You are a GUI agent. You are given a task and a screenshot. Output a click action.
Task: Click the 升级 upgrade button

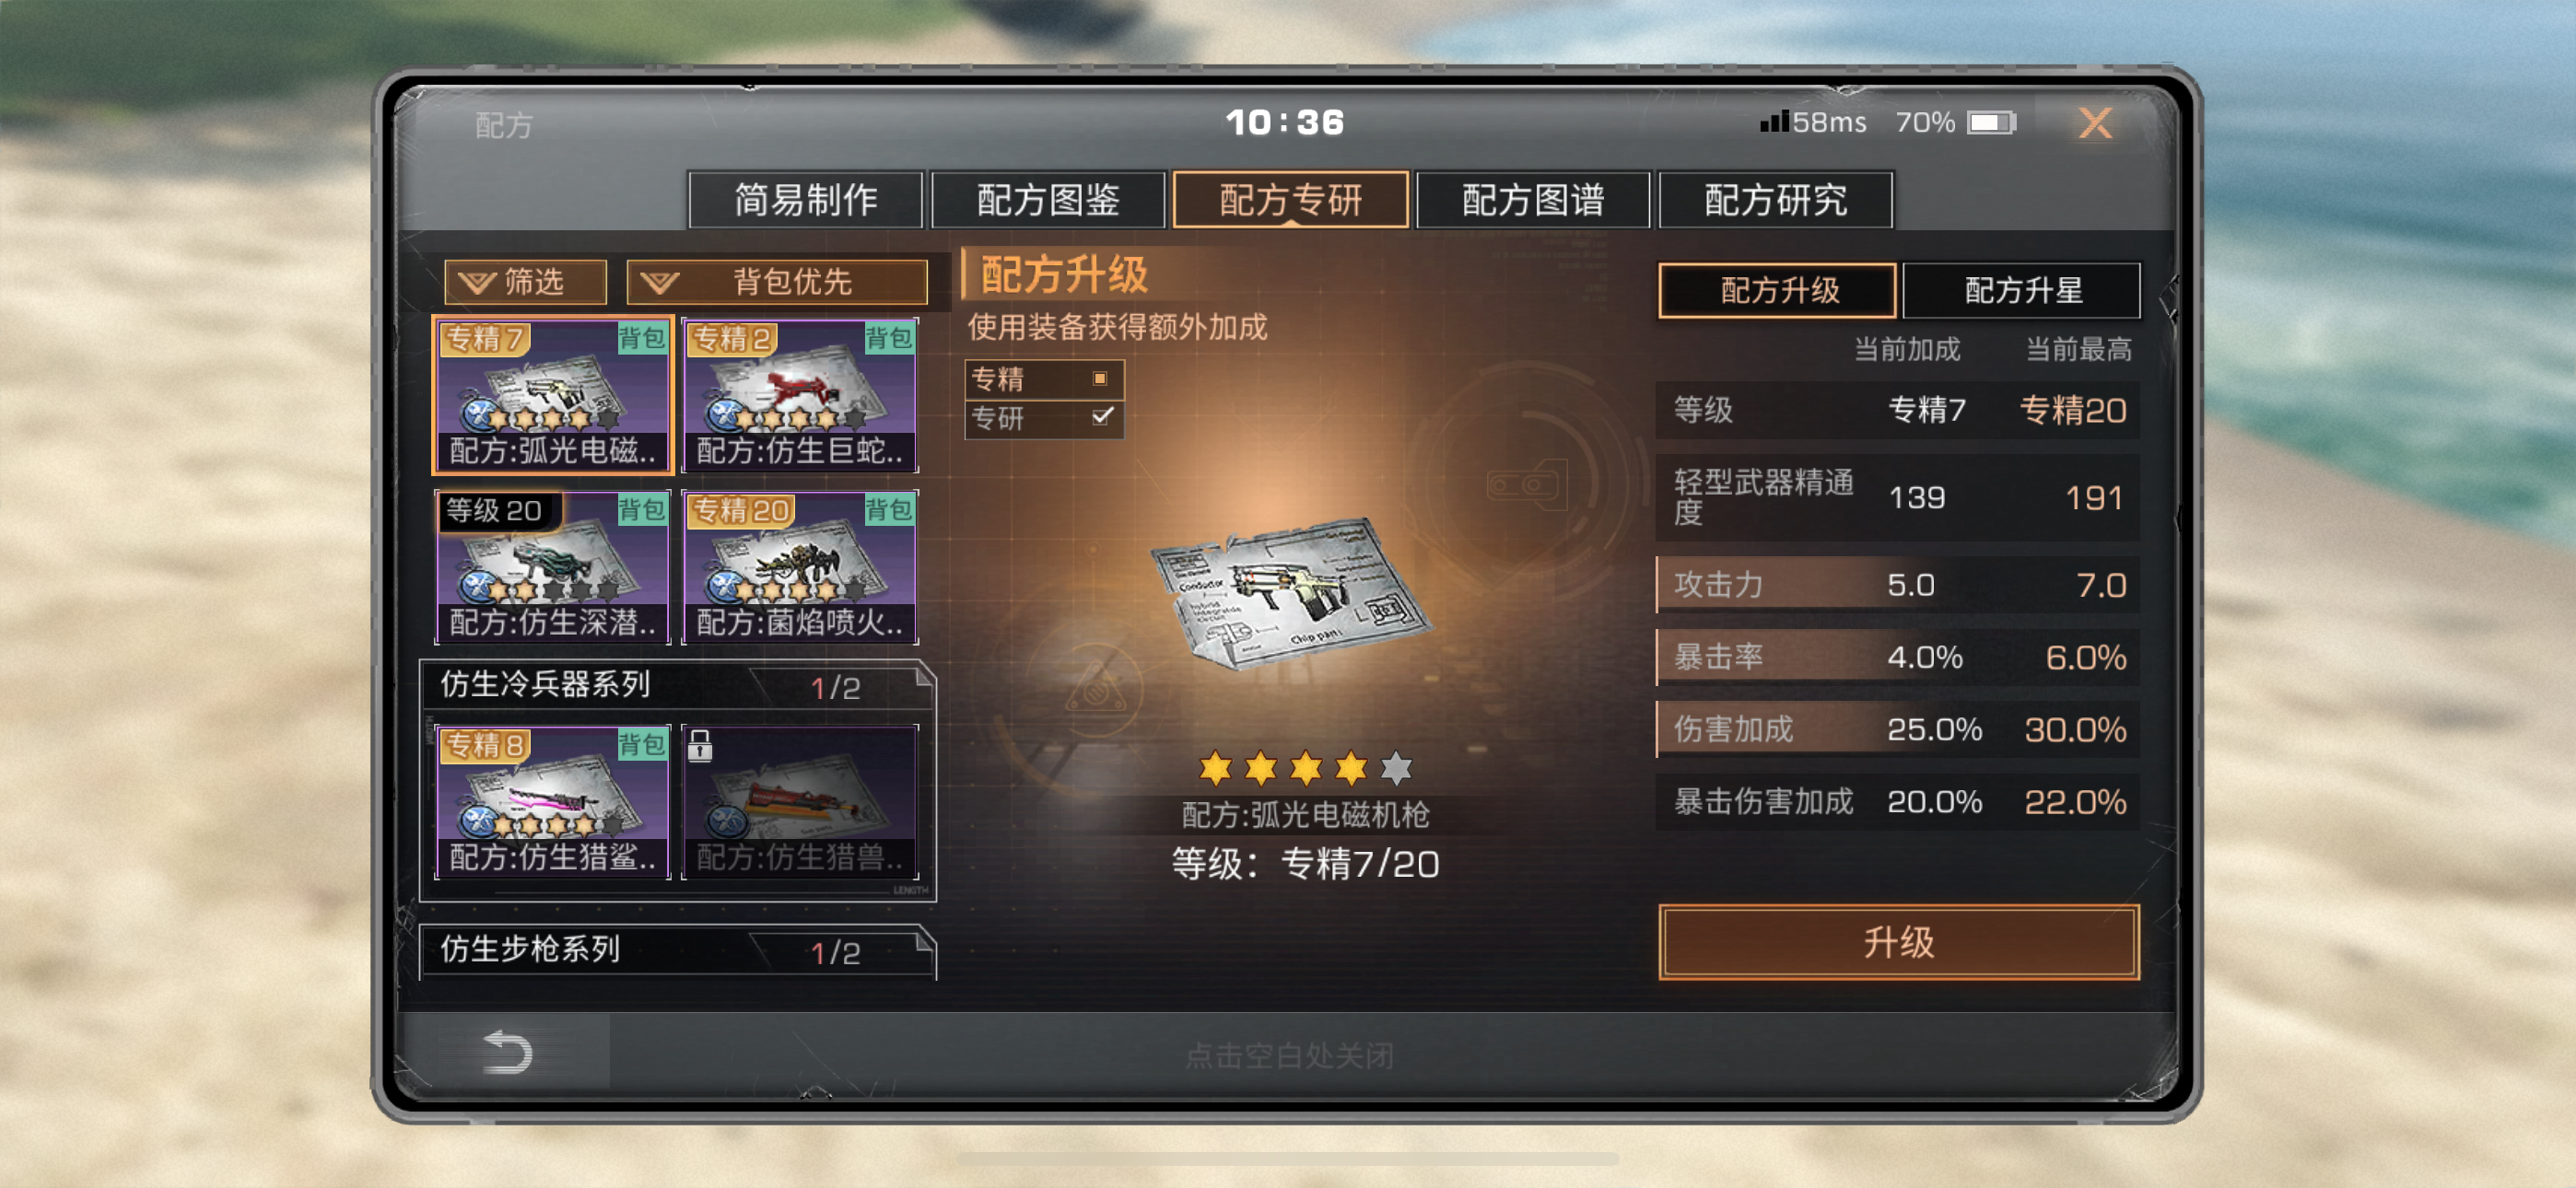(x=1898, y=942)
